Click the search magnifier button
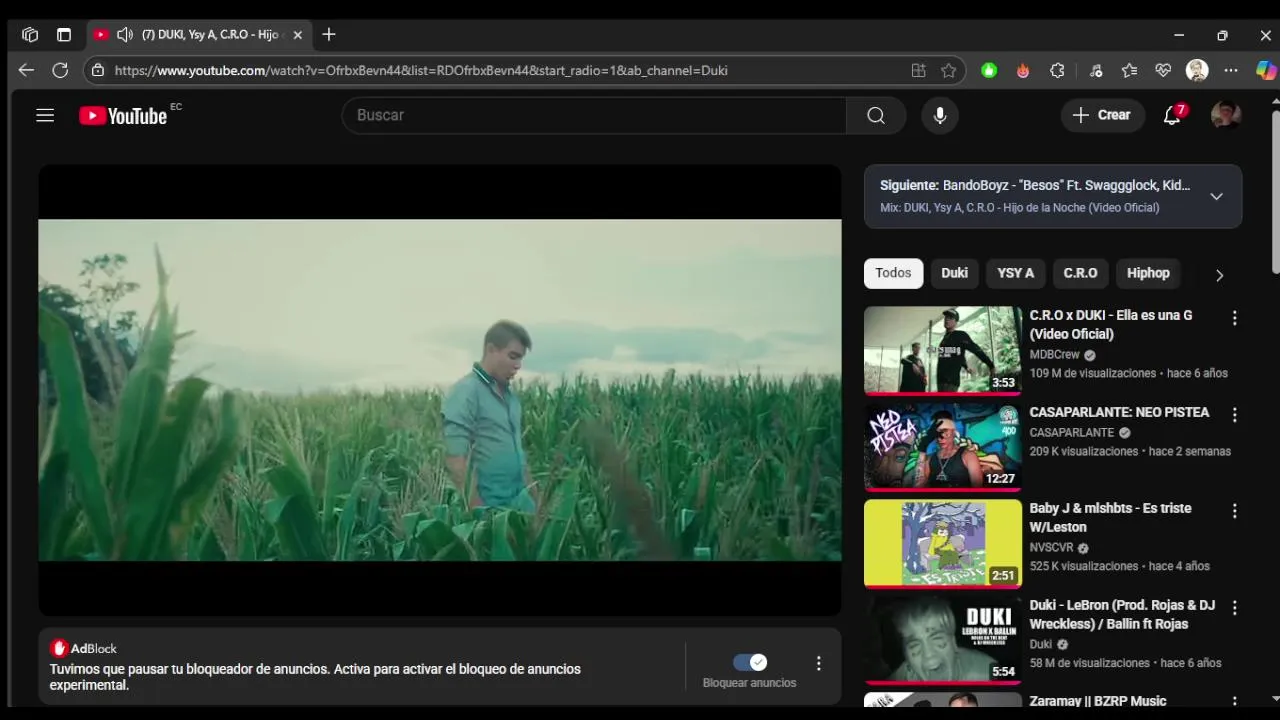Image resolution: width=1280 pixels, height=720 pixels. point(876,115)
